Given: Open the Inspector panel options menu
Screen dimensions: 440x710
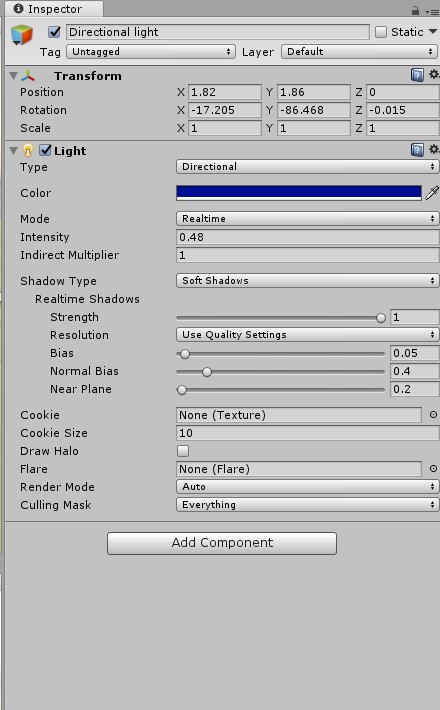Looking at the screenshot, I should coord(432,11).
